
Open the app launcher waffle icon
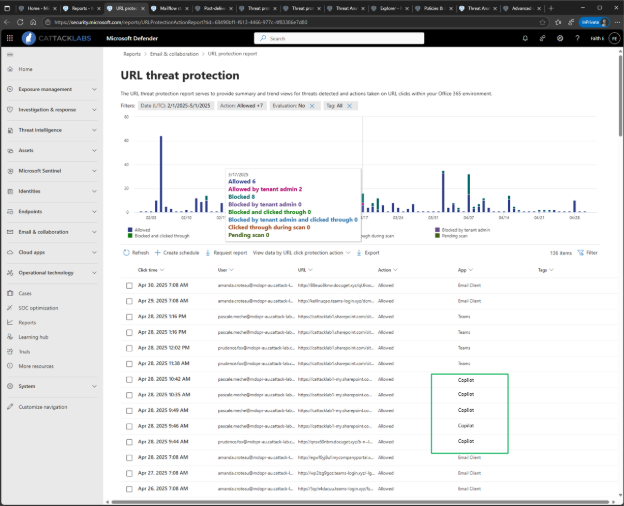pos(10,38)
